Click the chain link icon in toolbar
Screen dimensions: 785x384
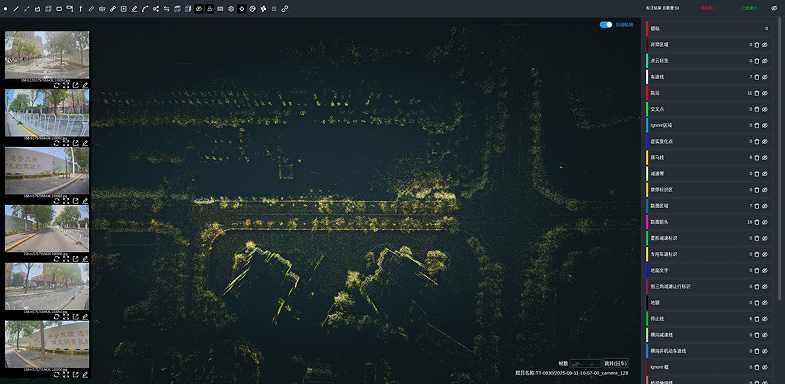(x=285, y=9)
